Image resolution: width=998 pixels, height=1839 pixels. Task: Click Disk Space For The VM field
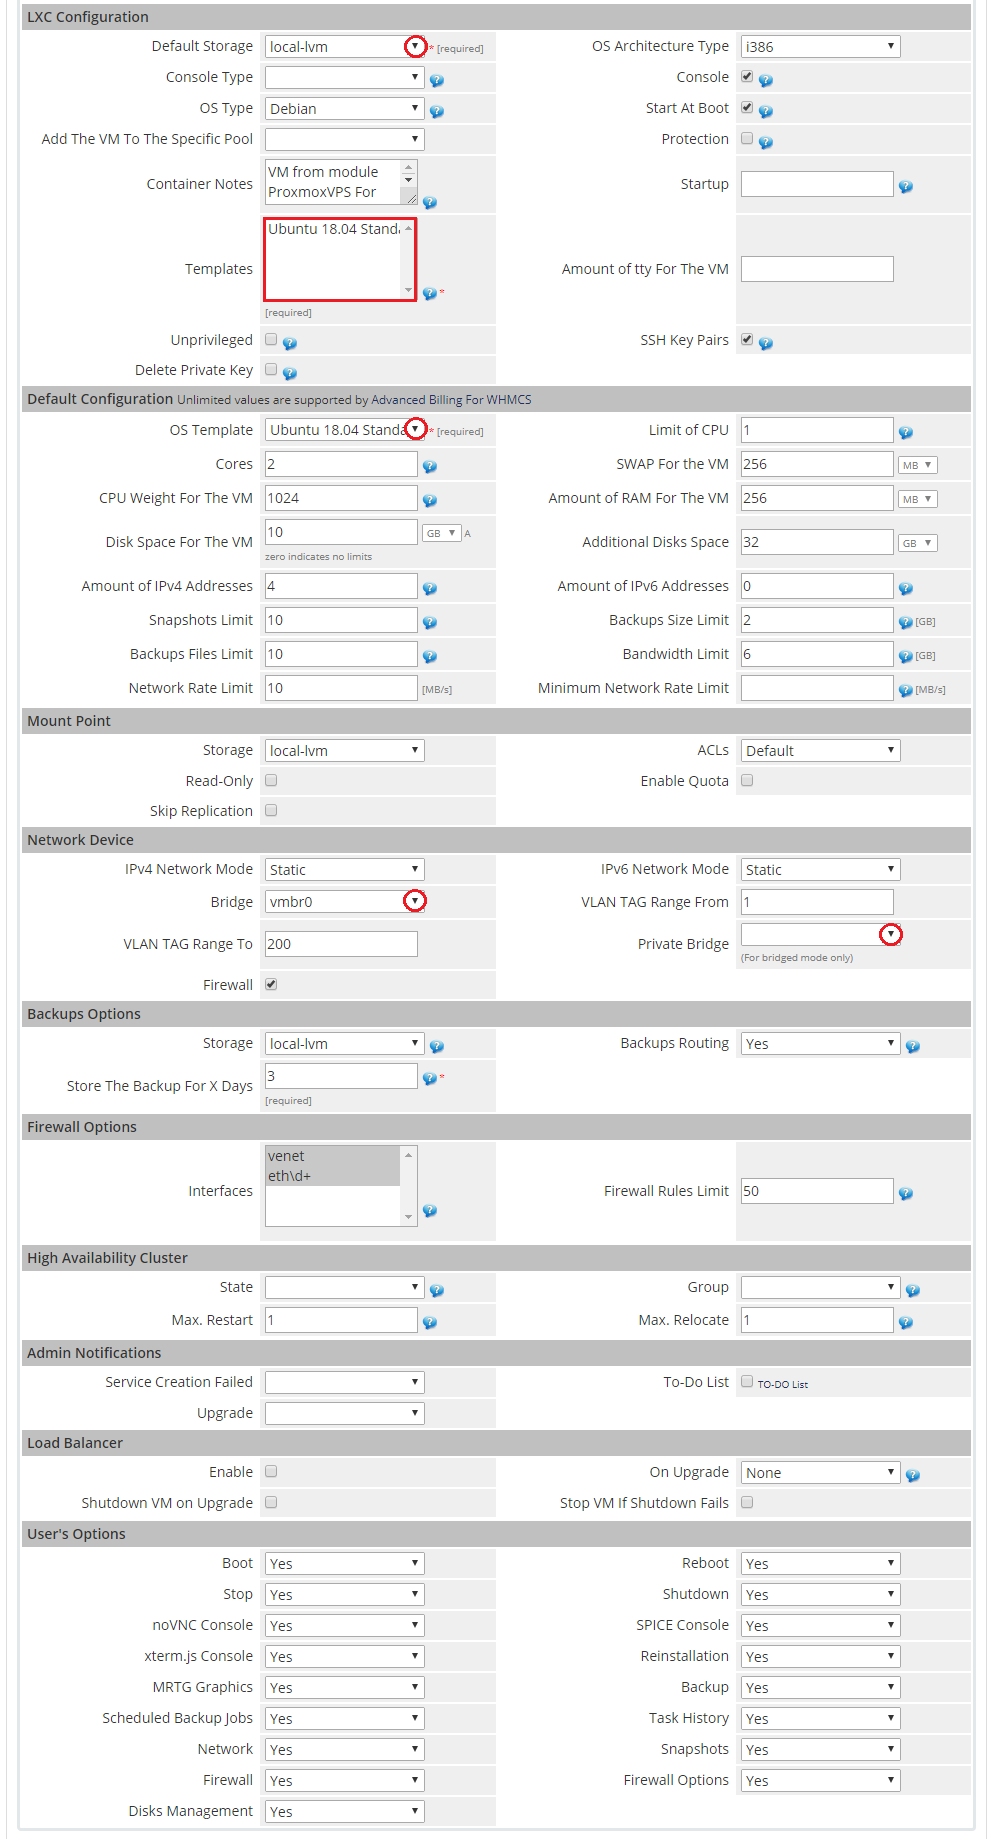tap(341, 532)
